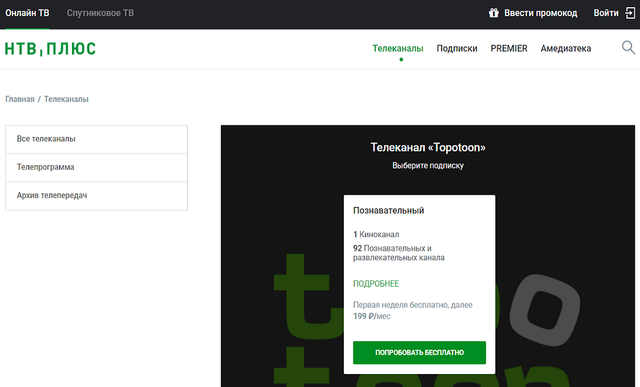Screen dimensions: 640x387
Task: Open search with the magnifier icon
Action: 628,48
